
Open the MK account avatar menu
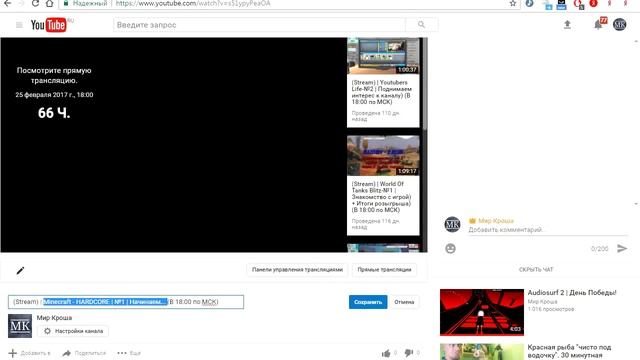pyautogui.click(x=619, y=24)
